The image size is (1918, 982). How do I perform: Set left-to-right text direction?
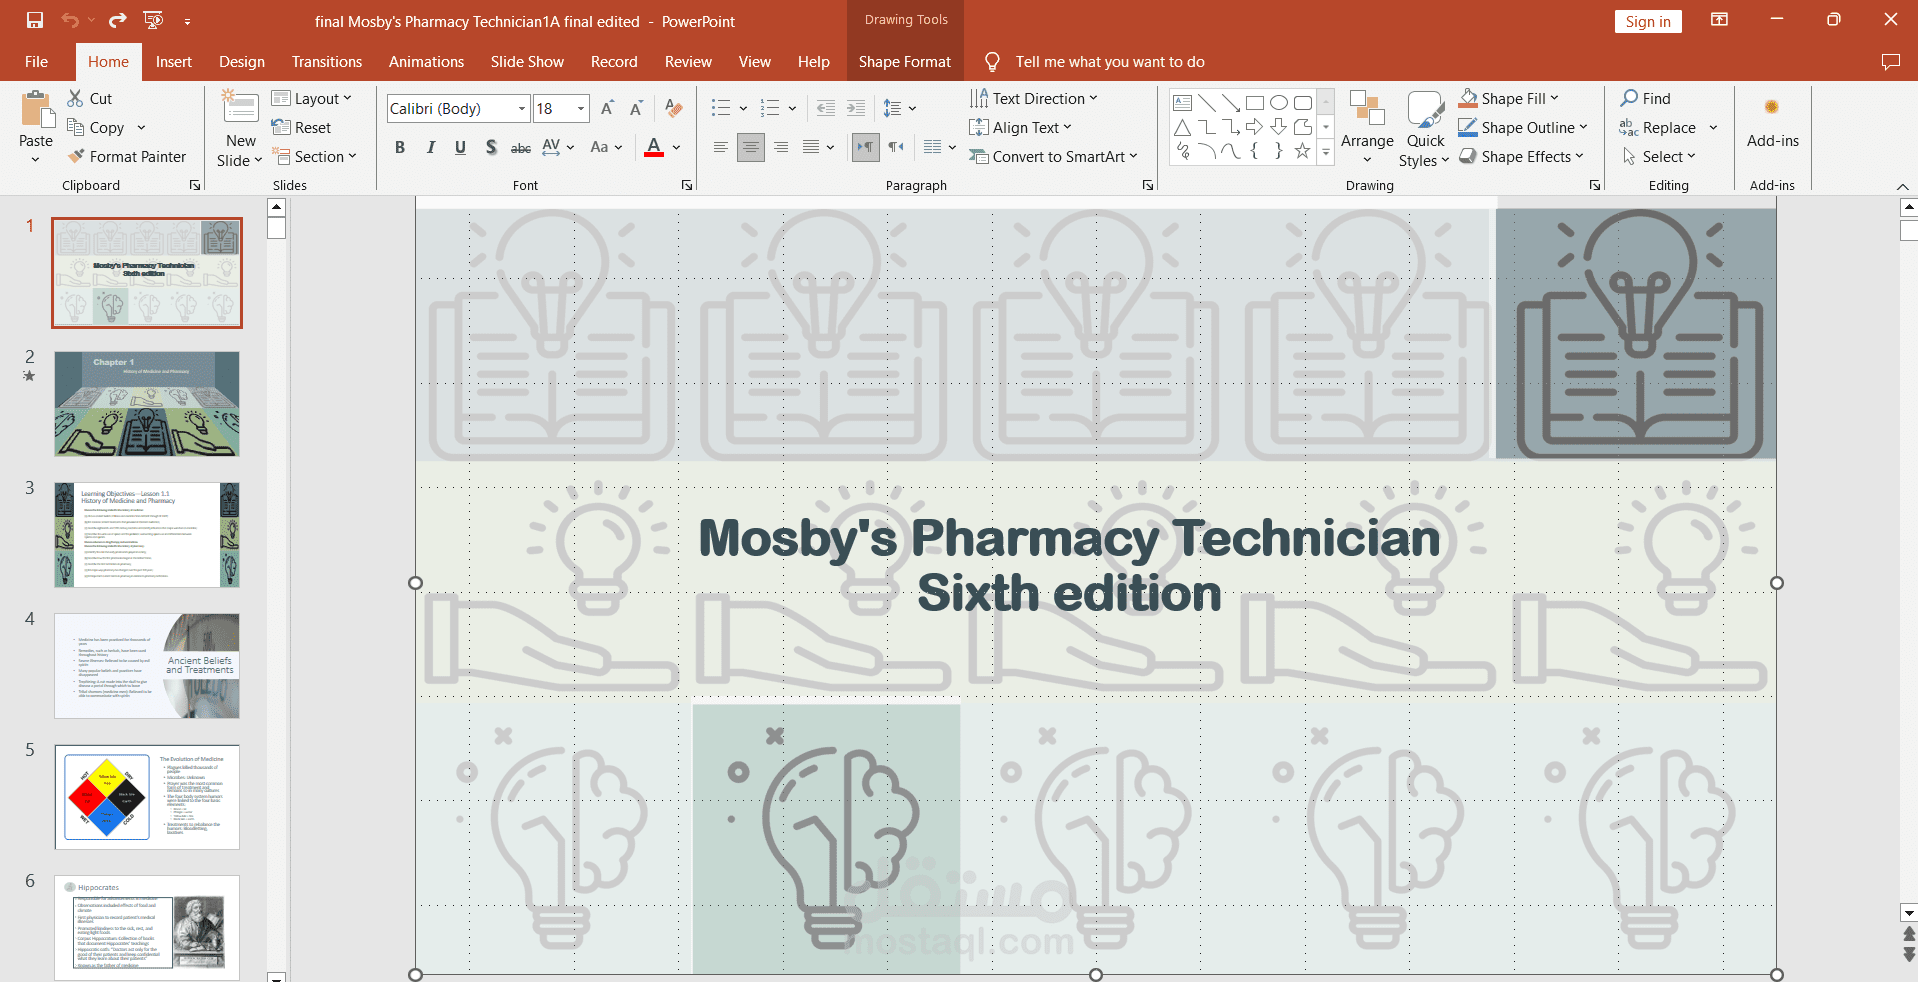click(x=865, y=147)
